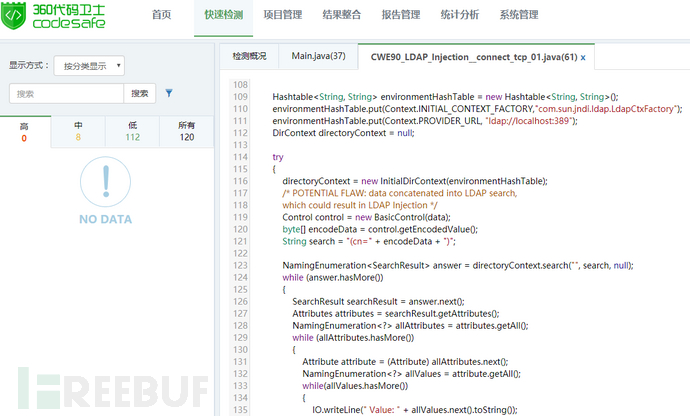Click 'DirContext directoryContext = null;' code line
690x416 pixels.
343,133
